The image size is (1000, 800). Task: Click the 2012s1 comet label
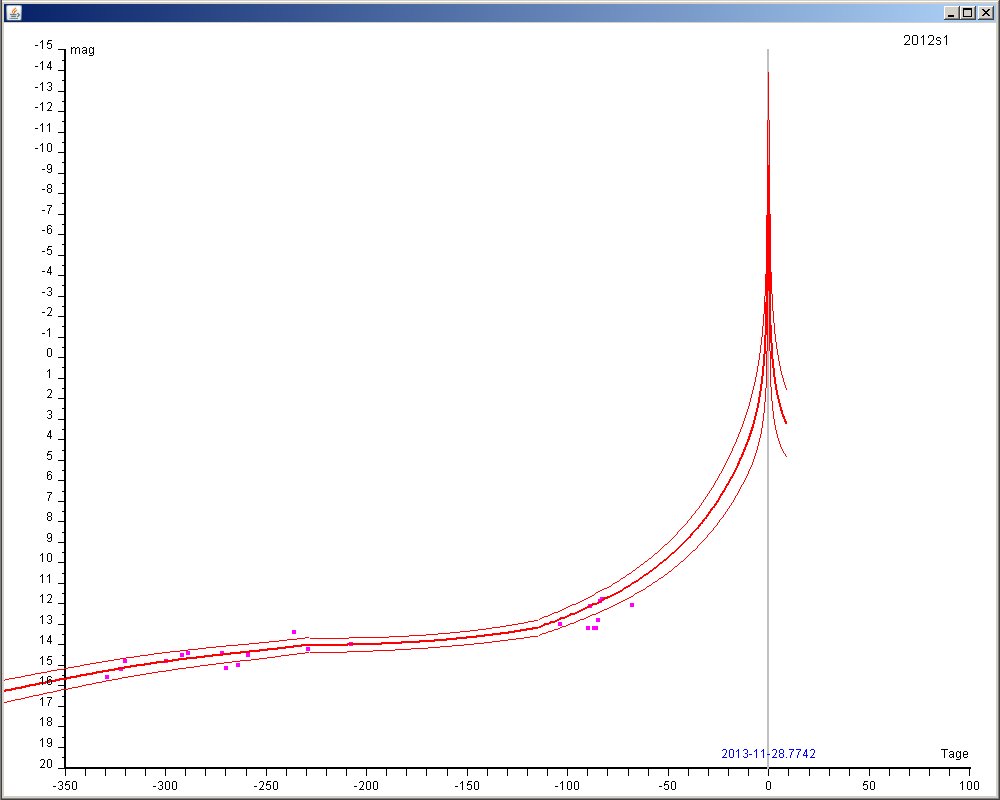click(926, 40)
